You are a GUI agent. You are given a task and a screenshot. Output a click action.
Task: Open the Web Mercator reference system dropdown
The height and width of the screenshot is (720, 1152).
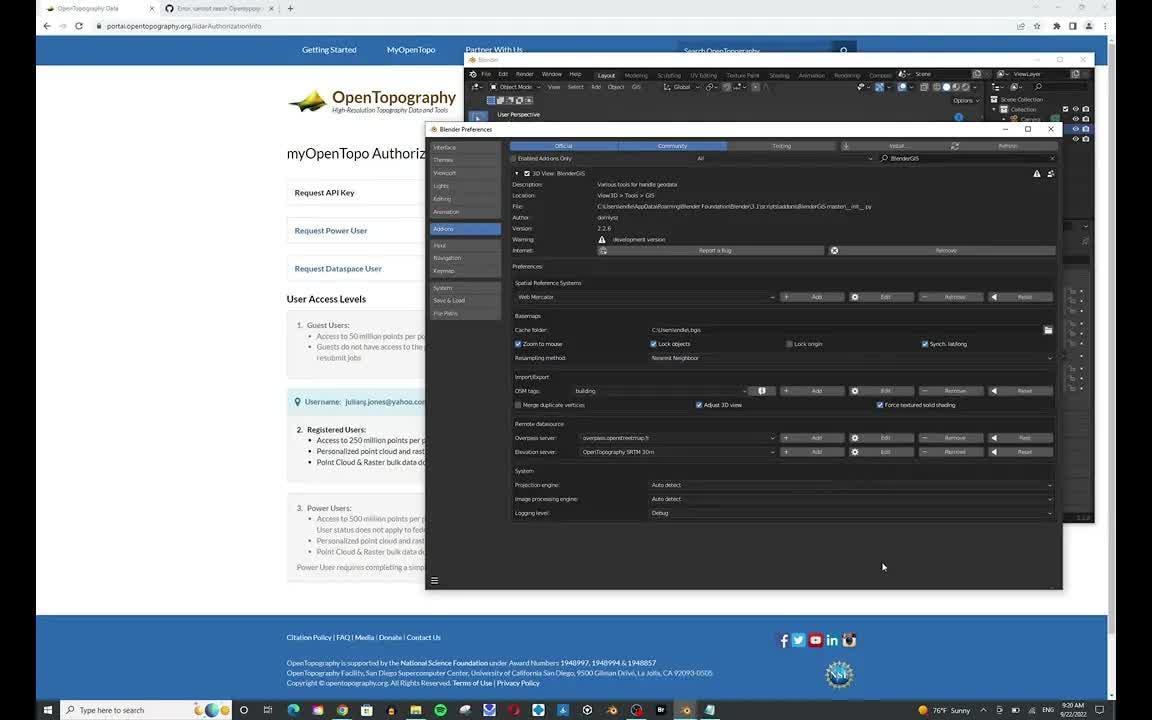click(645, 297)
